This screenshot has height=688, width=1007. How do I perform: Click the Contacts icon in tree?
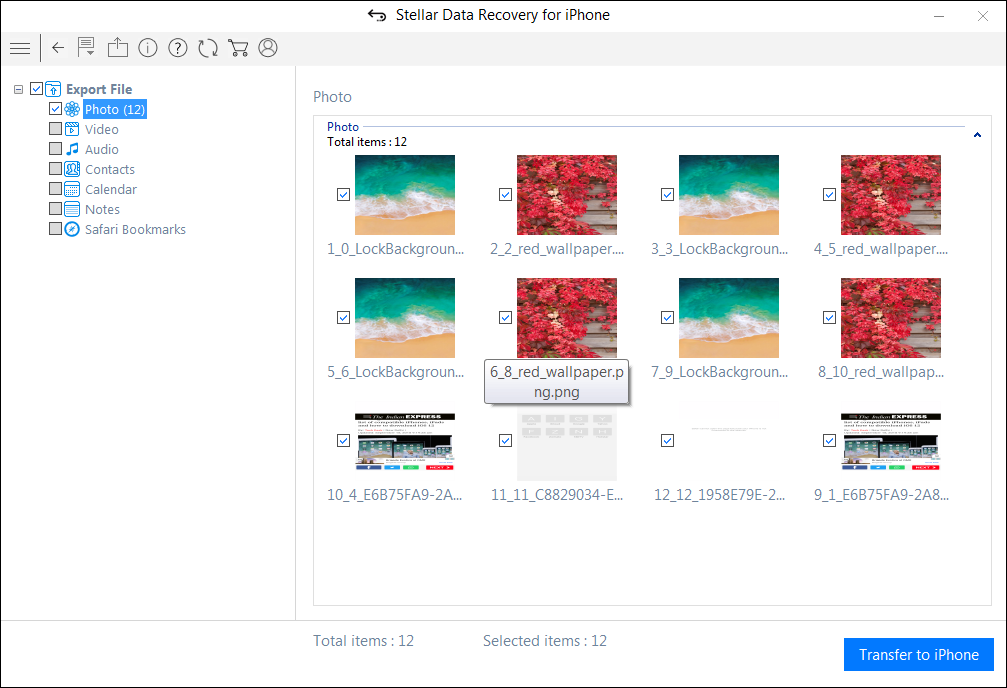pos(72,169)
